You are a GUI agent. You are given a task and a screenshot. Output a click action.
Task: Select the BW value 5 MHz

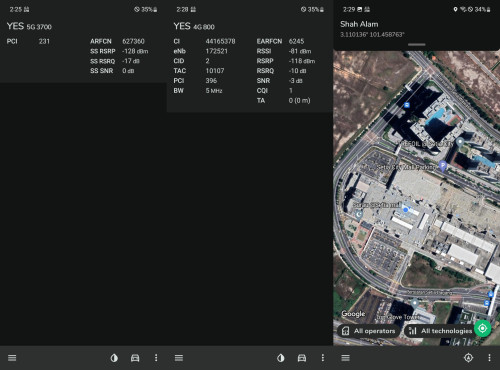click(x=214, y=91)
